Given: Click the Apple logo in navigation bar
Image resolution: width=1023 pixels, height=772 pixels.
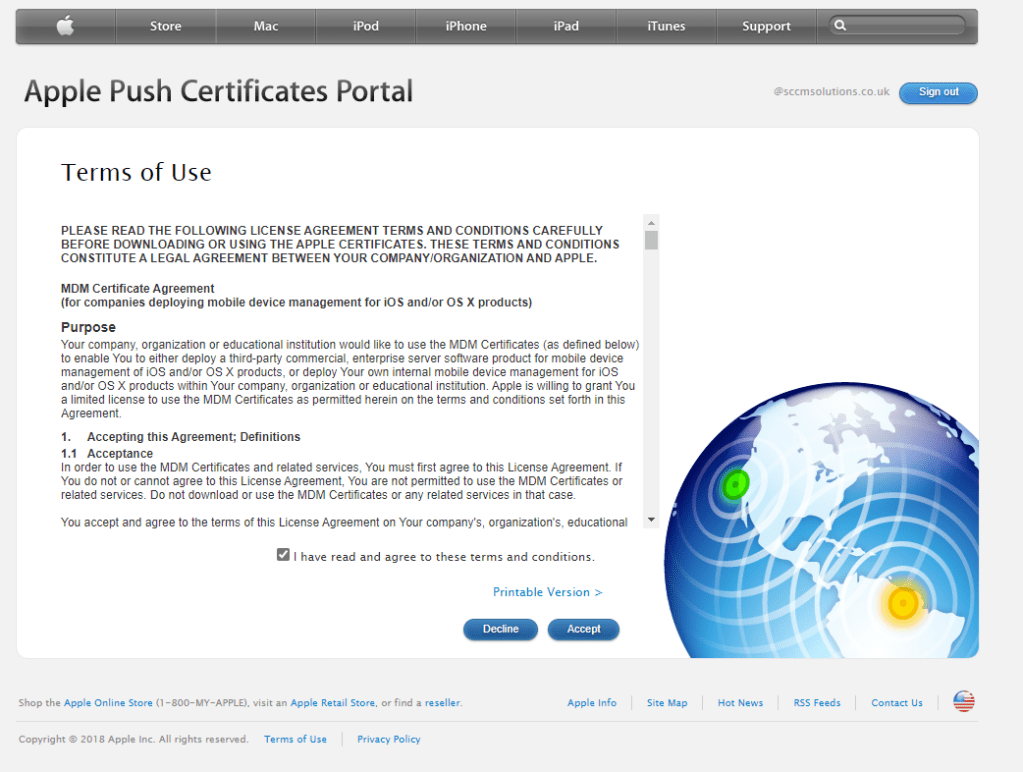Looking at the screenshot, I should 65,26.
